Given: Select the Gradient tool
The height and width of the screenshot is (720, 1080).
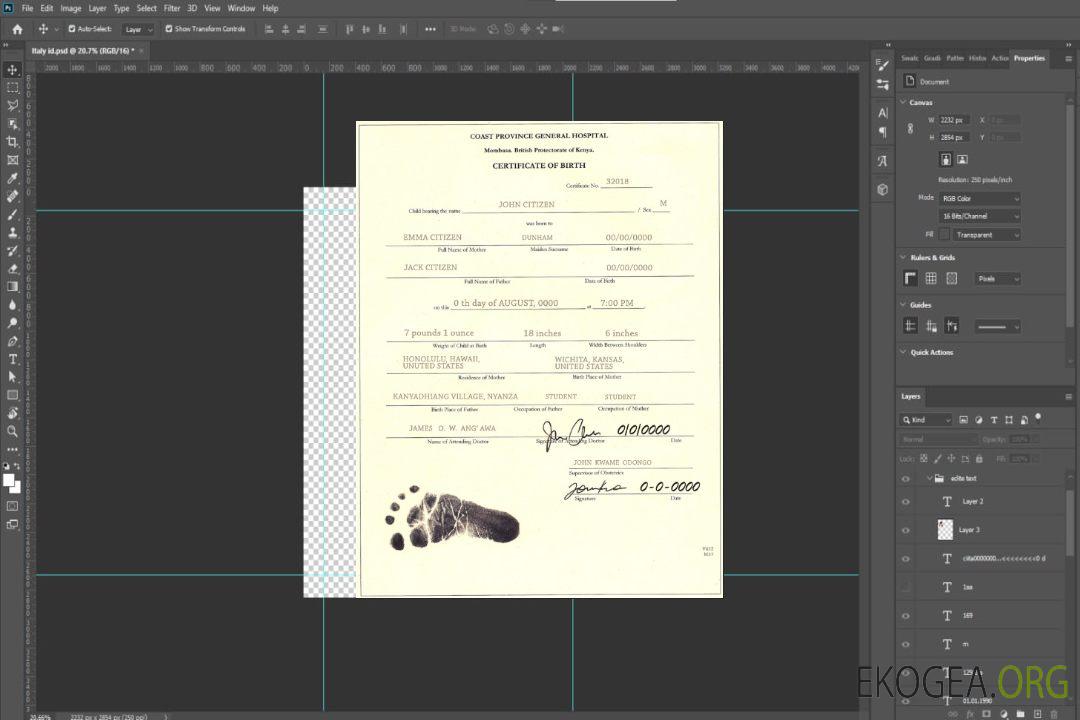Looking at the screenshot, I should click(12, 287).
